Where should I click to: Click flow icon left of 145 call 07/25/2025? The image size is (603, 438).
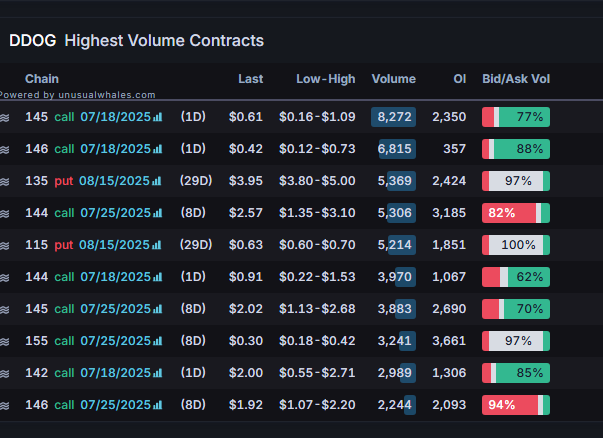tap(5, 309)
